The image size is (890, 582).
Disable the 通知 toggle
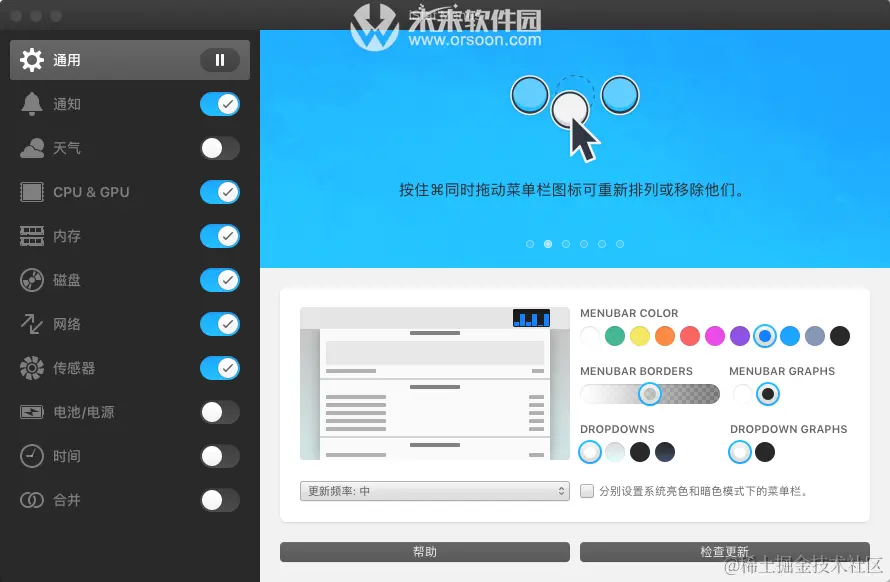[220, 104]
